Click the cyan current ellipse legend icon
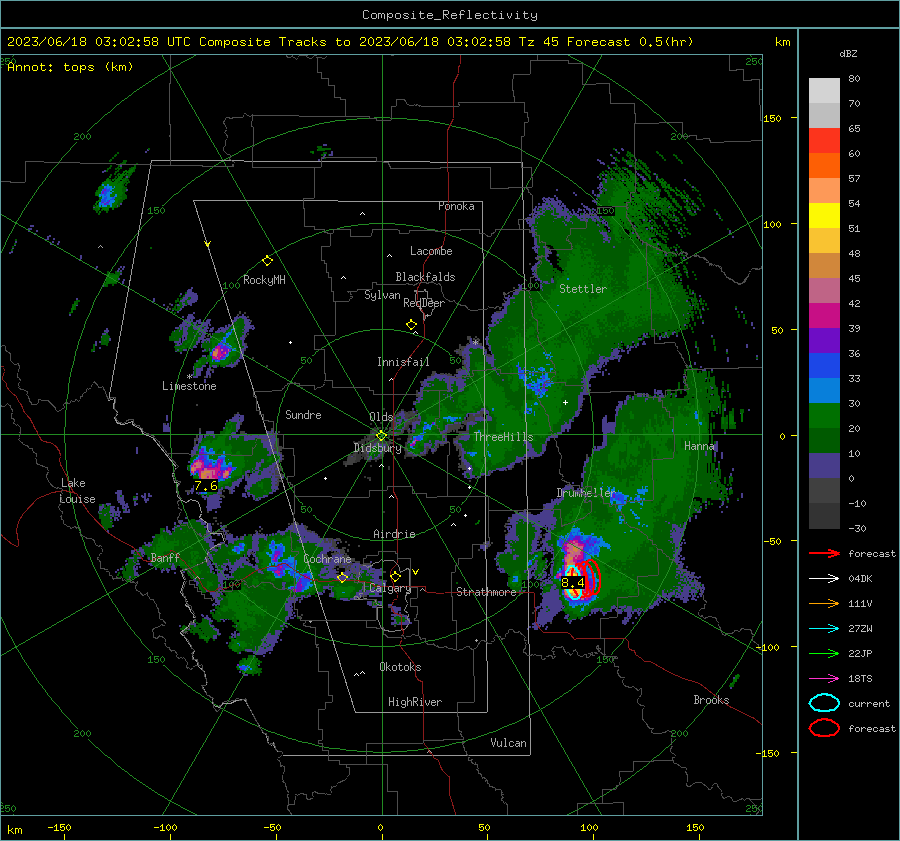 point(824,703)
